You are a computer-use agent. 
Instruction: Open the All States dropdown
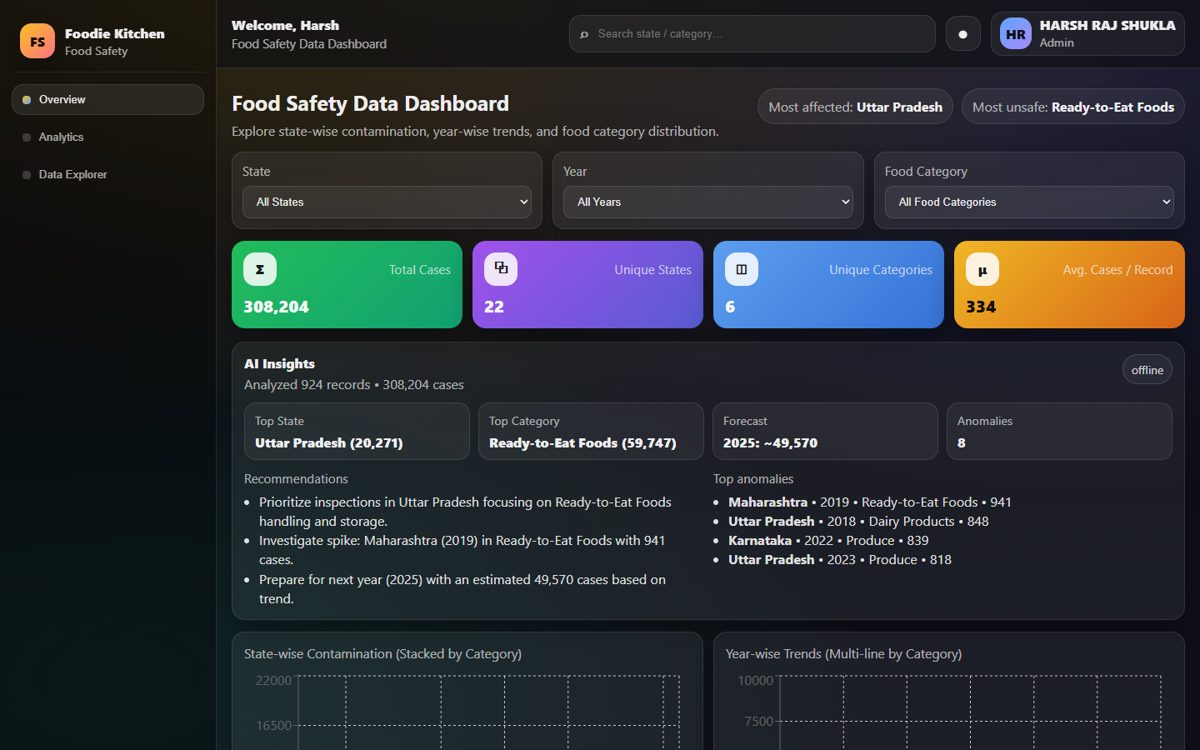[x=387, y=202]
